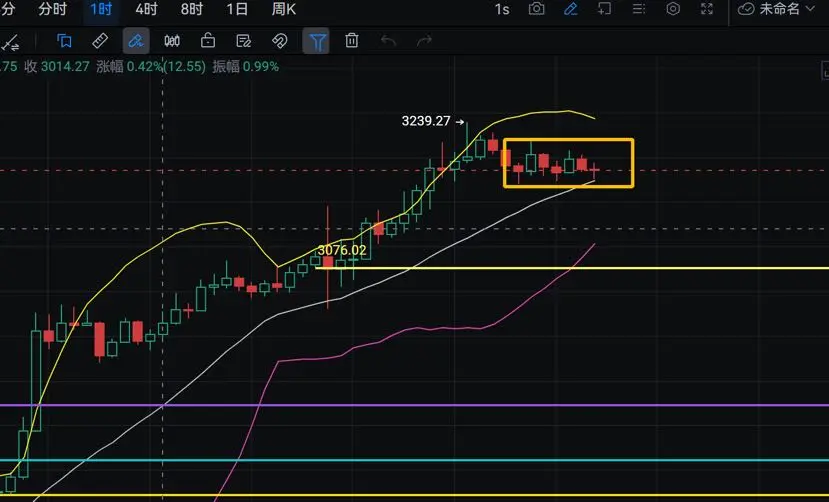Click the 收 3014.27 close price value

(x=57, y=67)
